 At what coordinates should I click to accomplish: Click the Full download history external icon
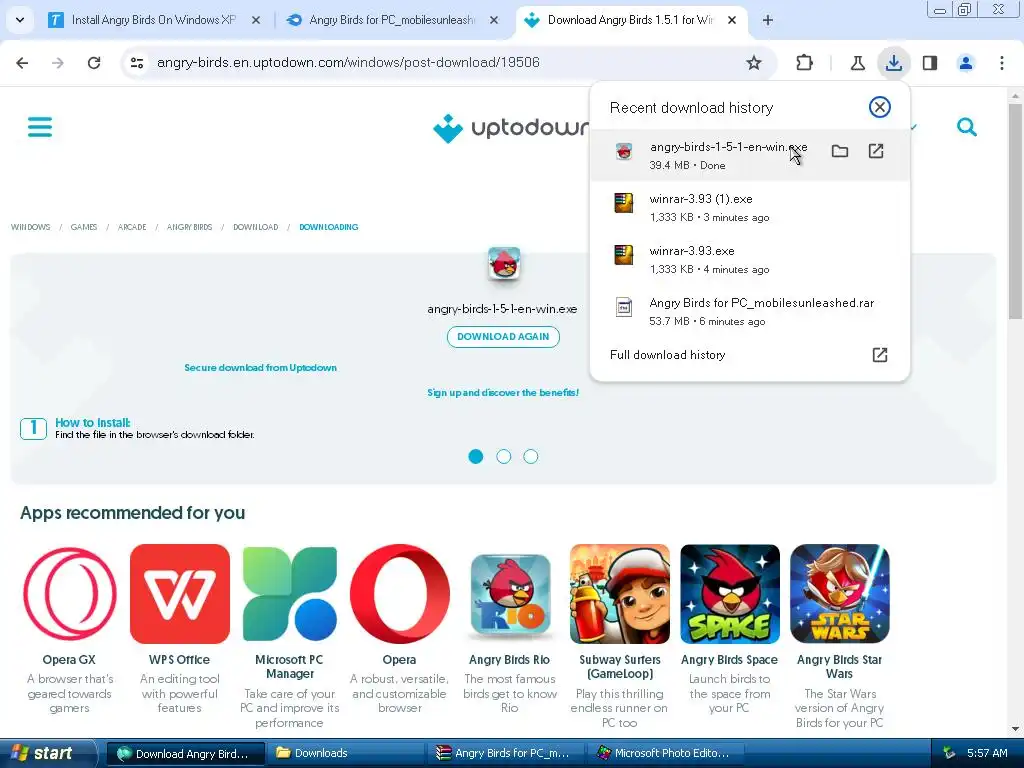[880, 355]
